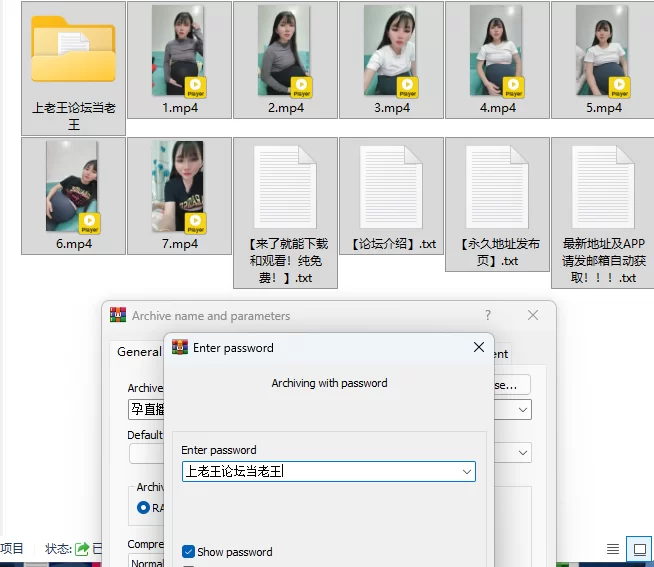654x567 pixels.
Task: Click the help question mark in Archive dialog
Action: point(488,316)
